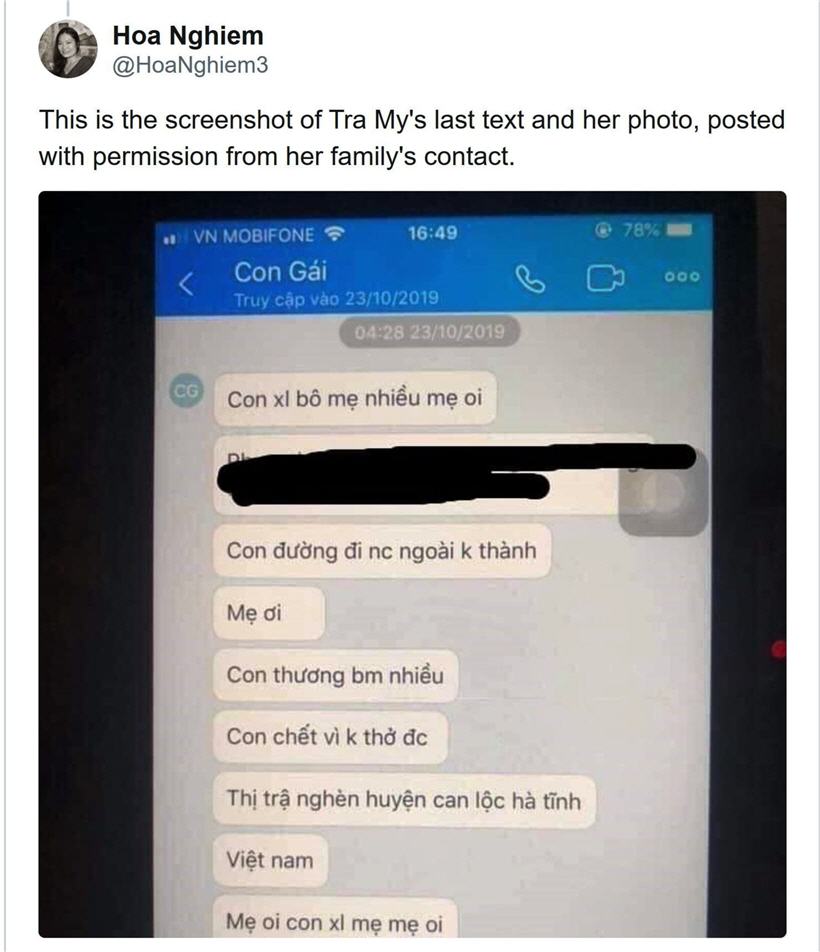Click the Hoa Nghiem display name

tap(188, 36)
